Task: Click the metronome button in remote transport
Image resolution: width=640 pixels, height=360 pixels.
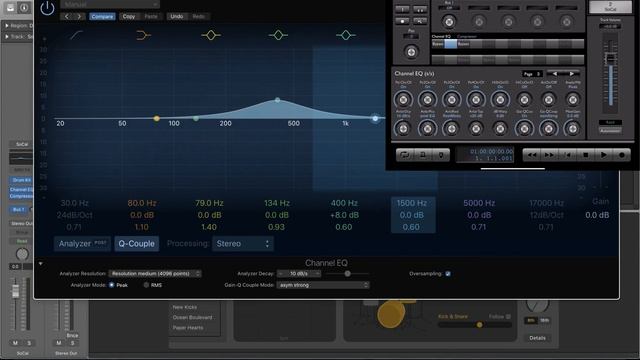Action: [423, 155]
